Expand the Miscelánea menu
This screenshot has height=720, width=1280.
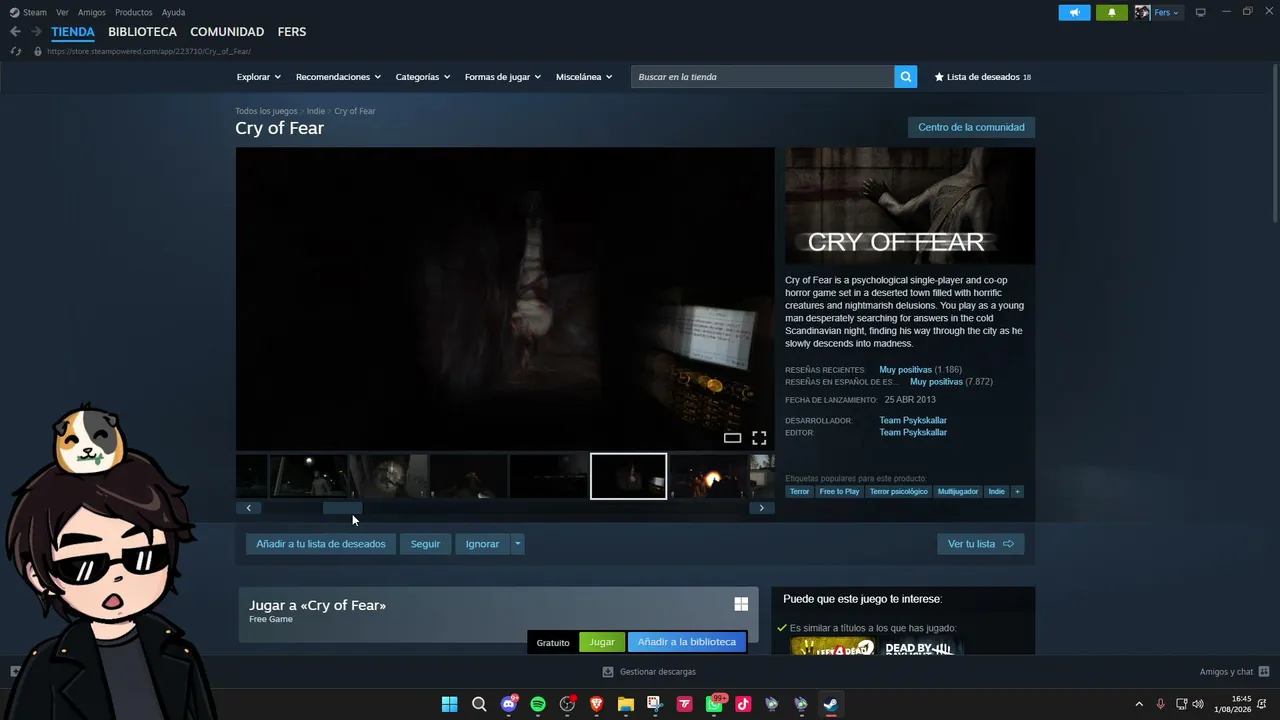click(584, 77)
